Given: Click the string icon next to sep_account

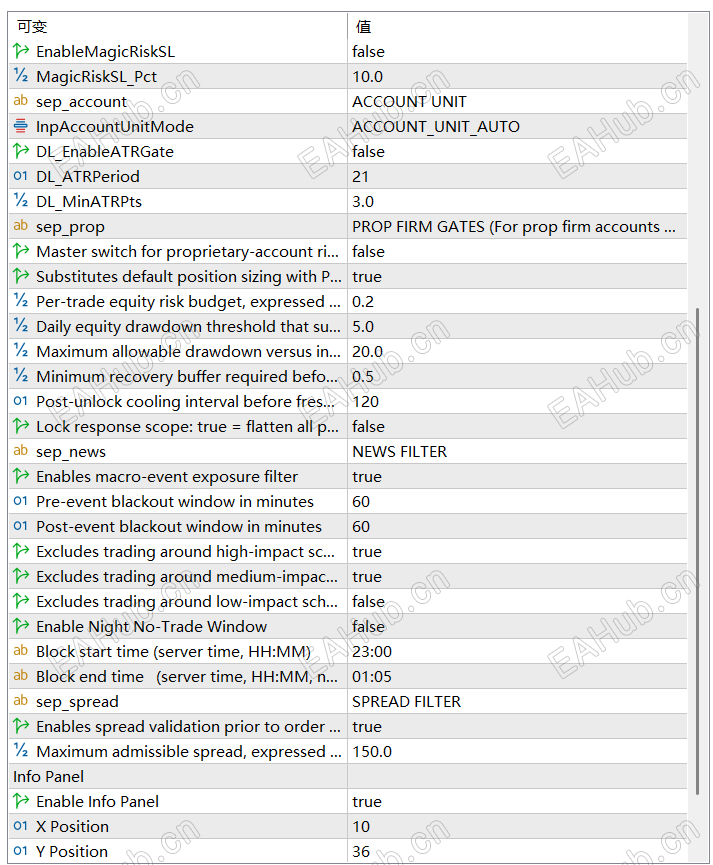Looking at the screenshot, I should tap(21, 101).
